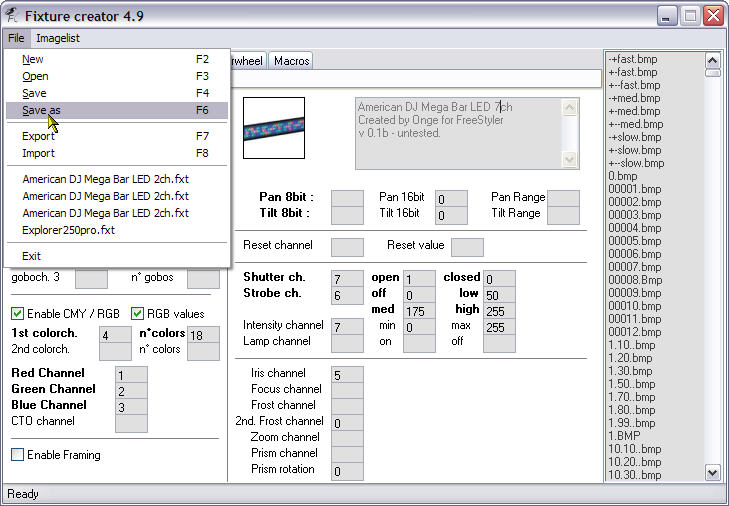Click the strobe high value field

[x=499, y=311]
